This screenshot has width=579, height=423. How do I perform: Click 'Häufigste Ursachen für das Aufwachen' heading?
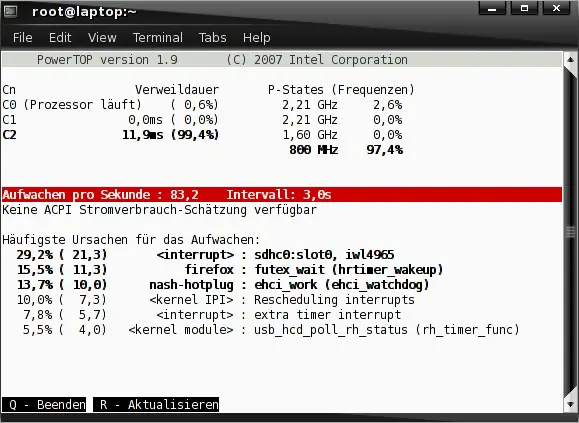coord(131,240)
